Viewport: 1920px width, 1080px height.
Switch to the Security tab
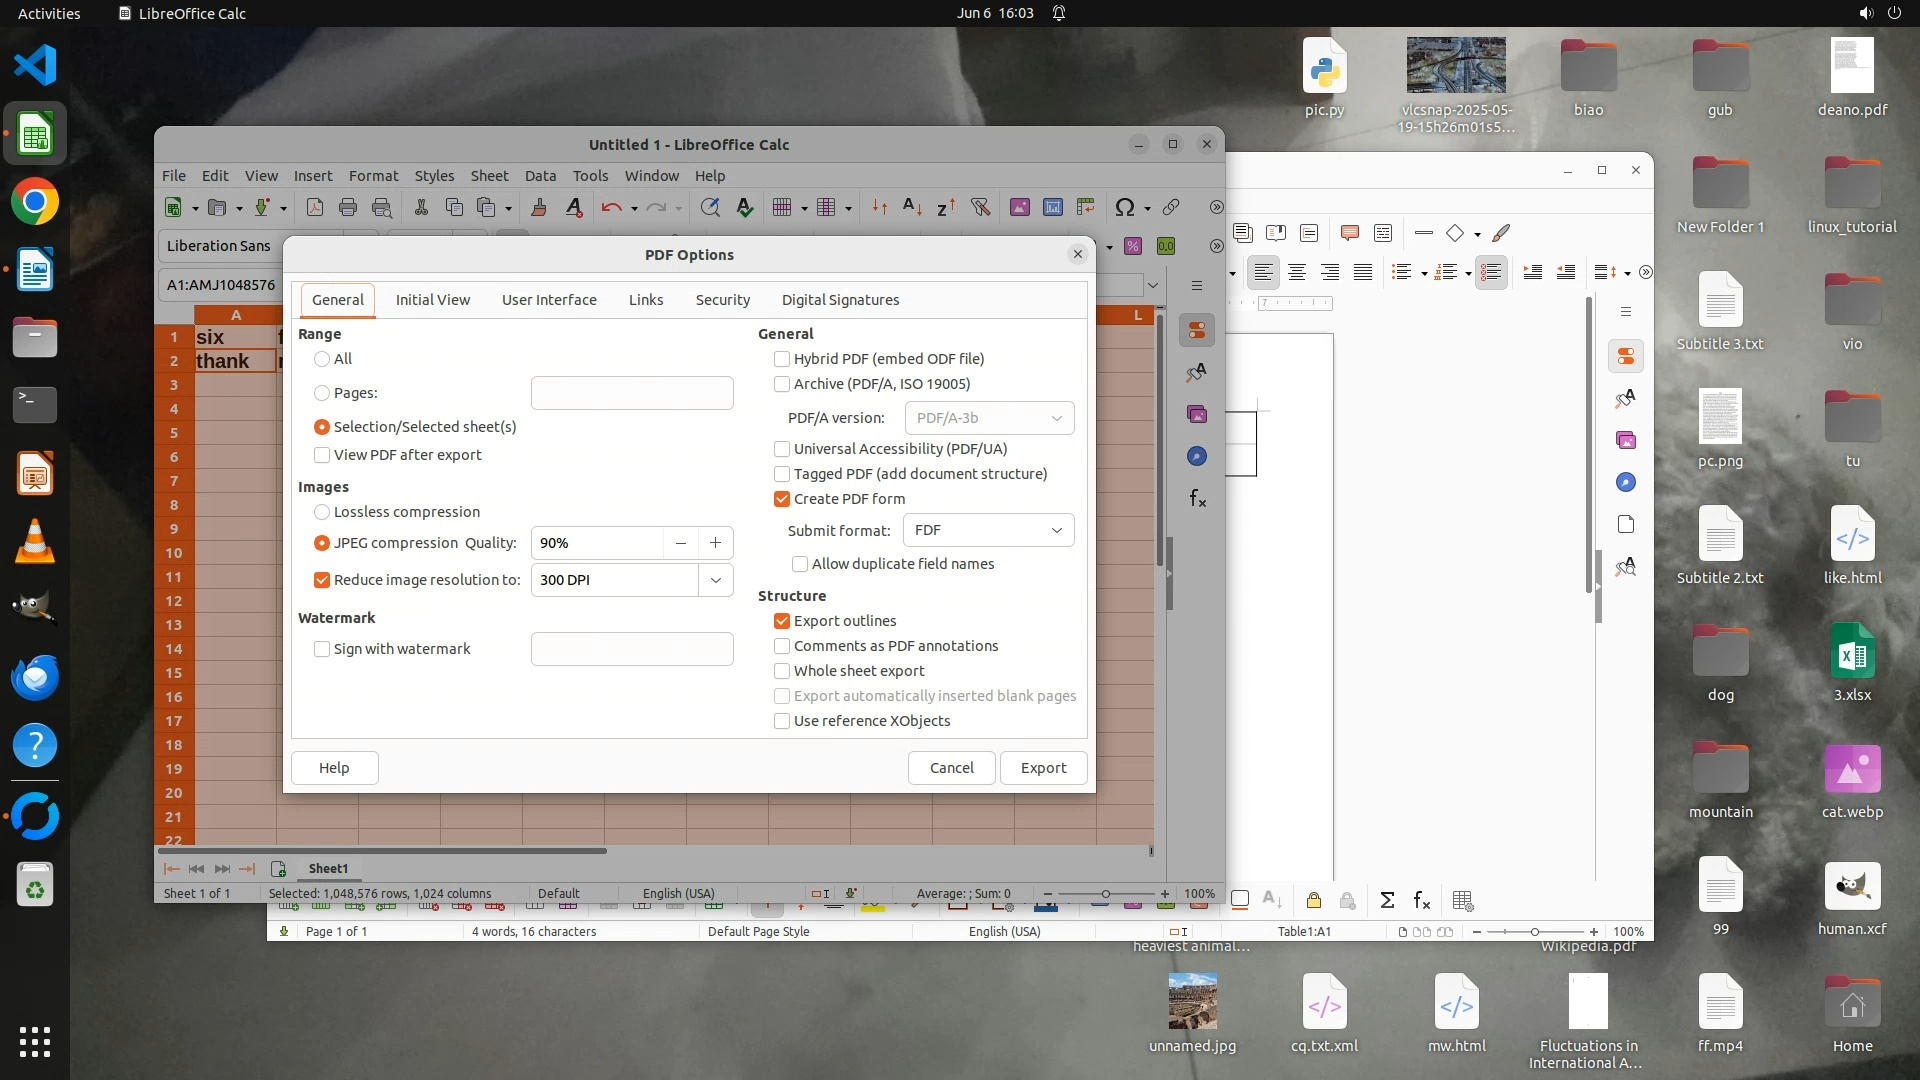(x=722, y=300)
